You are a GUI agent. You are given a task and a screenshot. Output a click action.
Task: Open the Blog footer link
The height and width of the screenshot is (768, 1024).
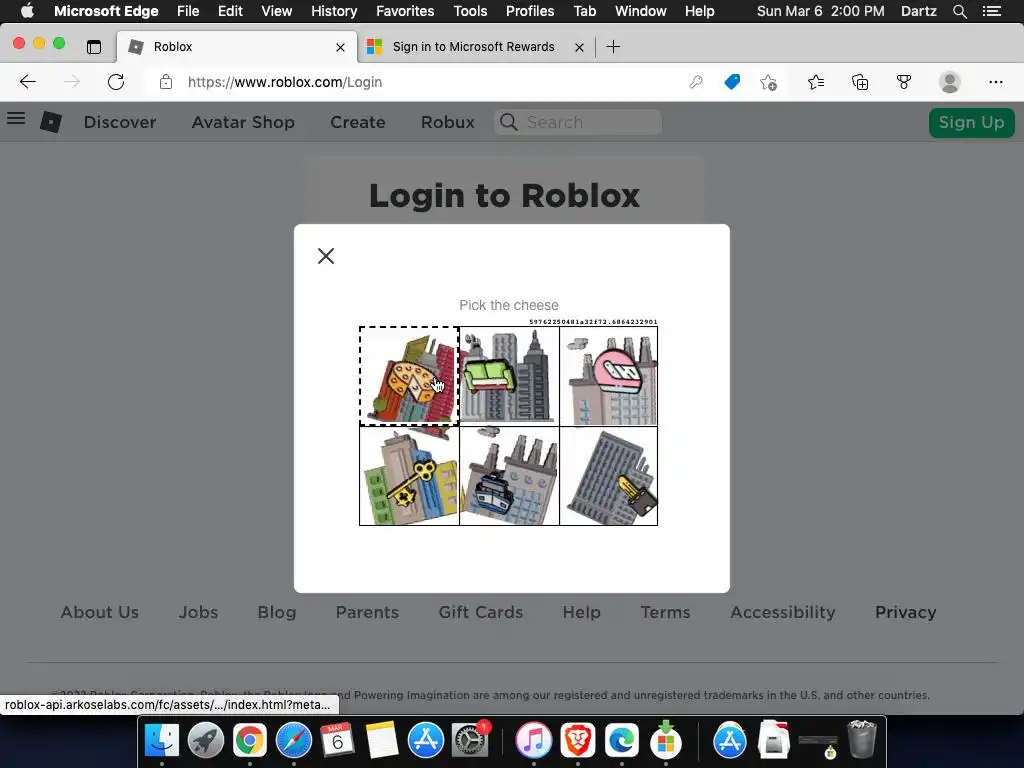[x=276, y=612]
